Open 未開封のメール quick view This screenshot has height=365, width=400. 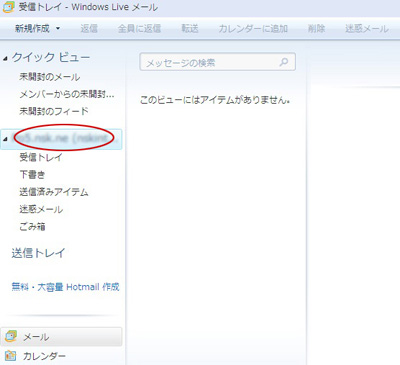(x=50, y=77)
